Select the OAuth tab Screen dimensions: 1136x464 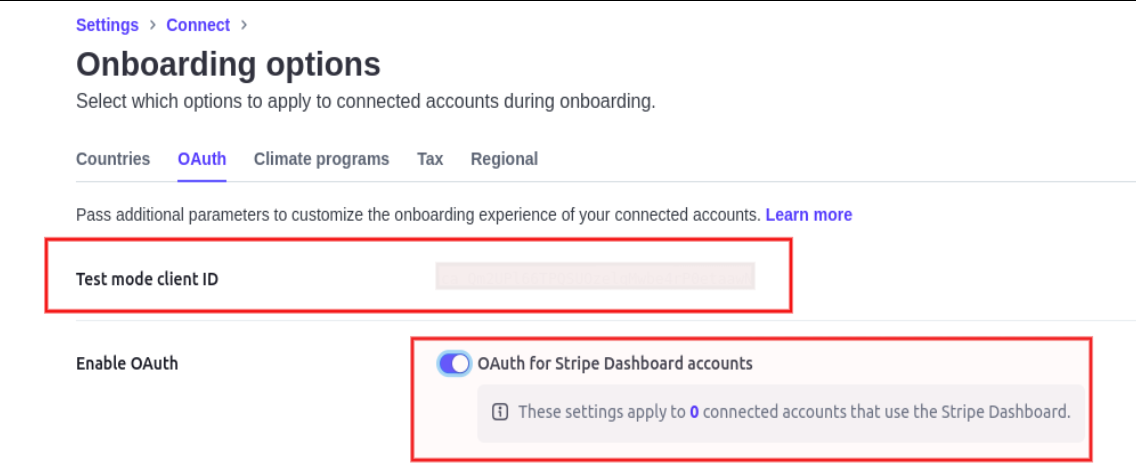point(202,159)
